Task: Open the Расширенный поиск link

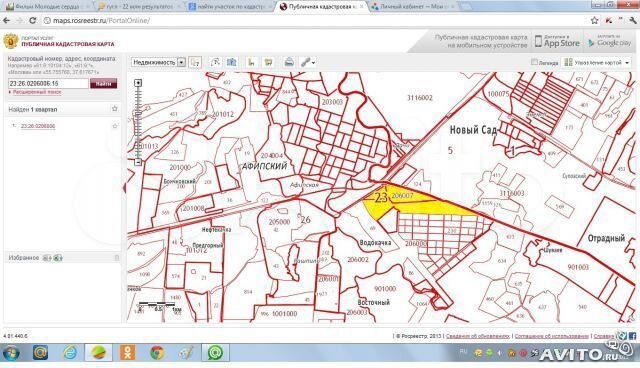Action: point(37,92)
